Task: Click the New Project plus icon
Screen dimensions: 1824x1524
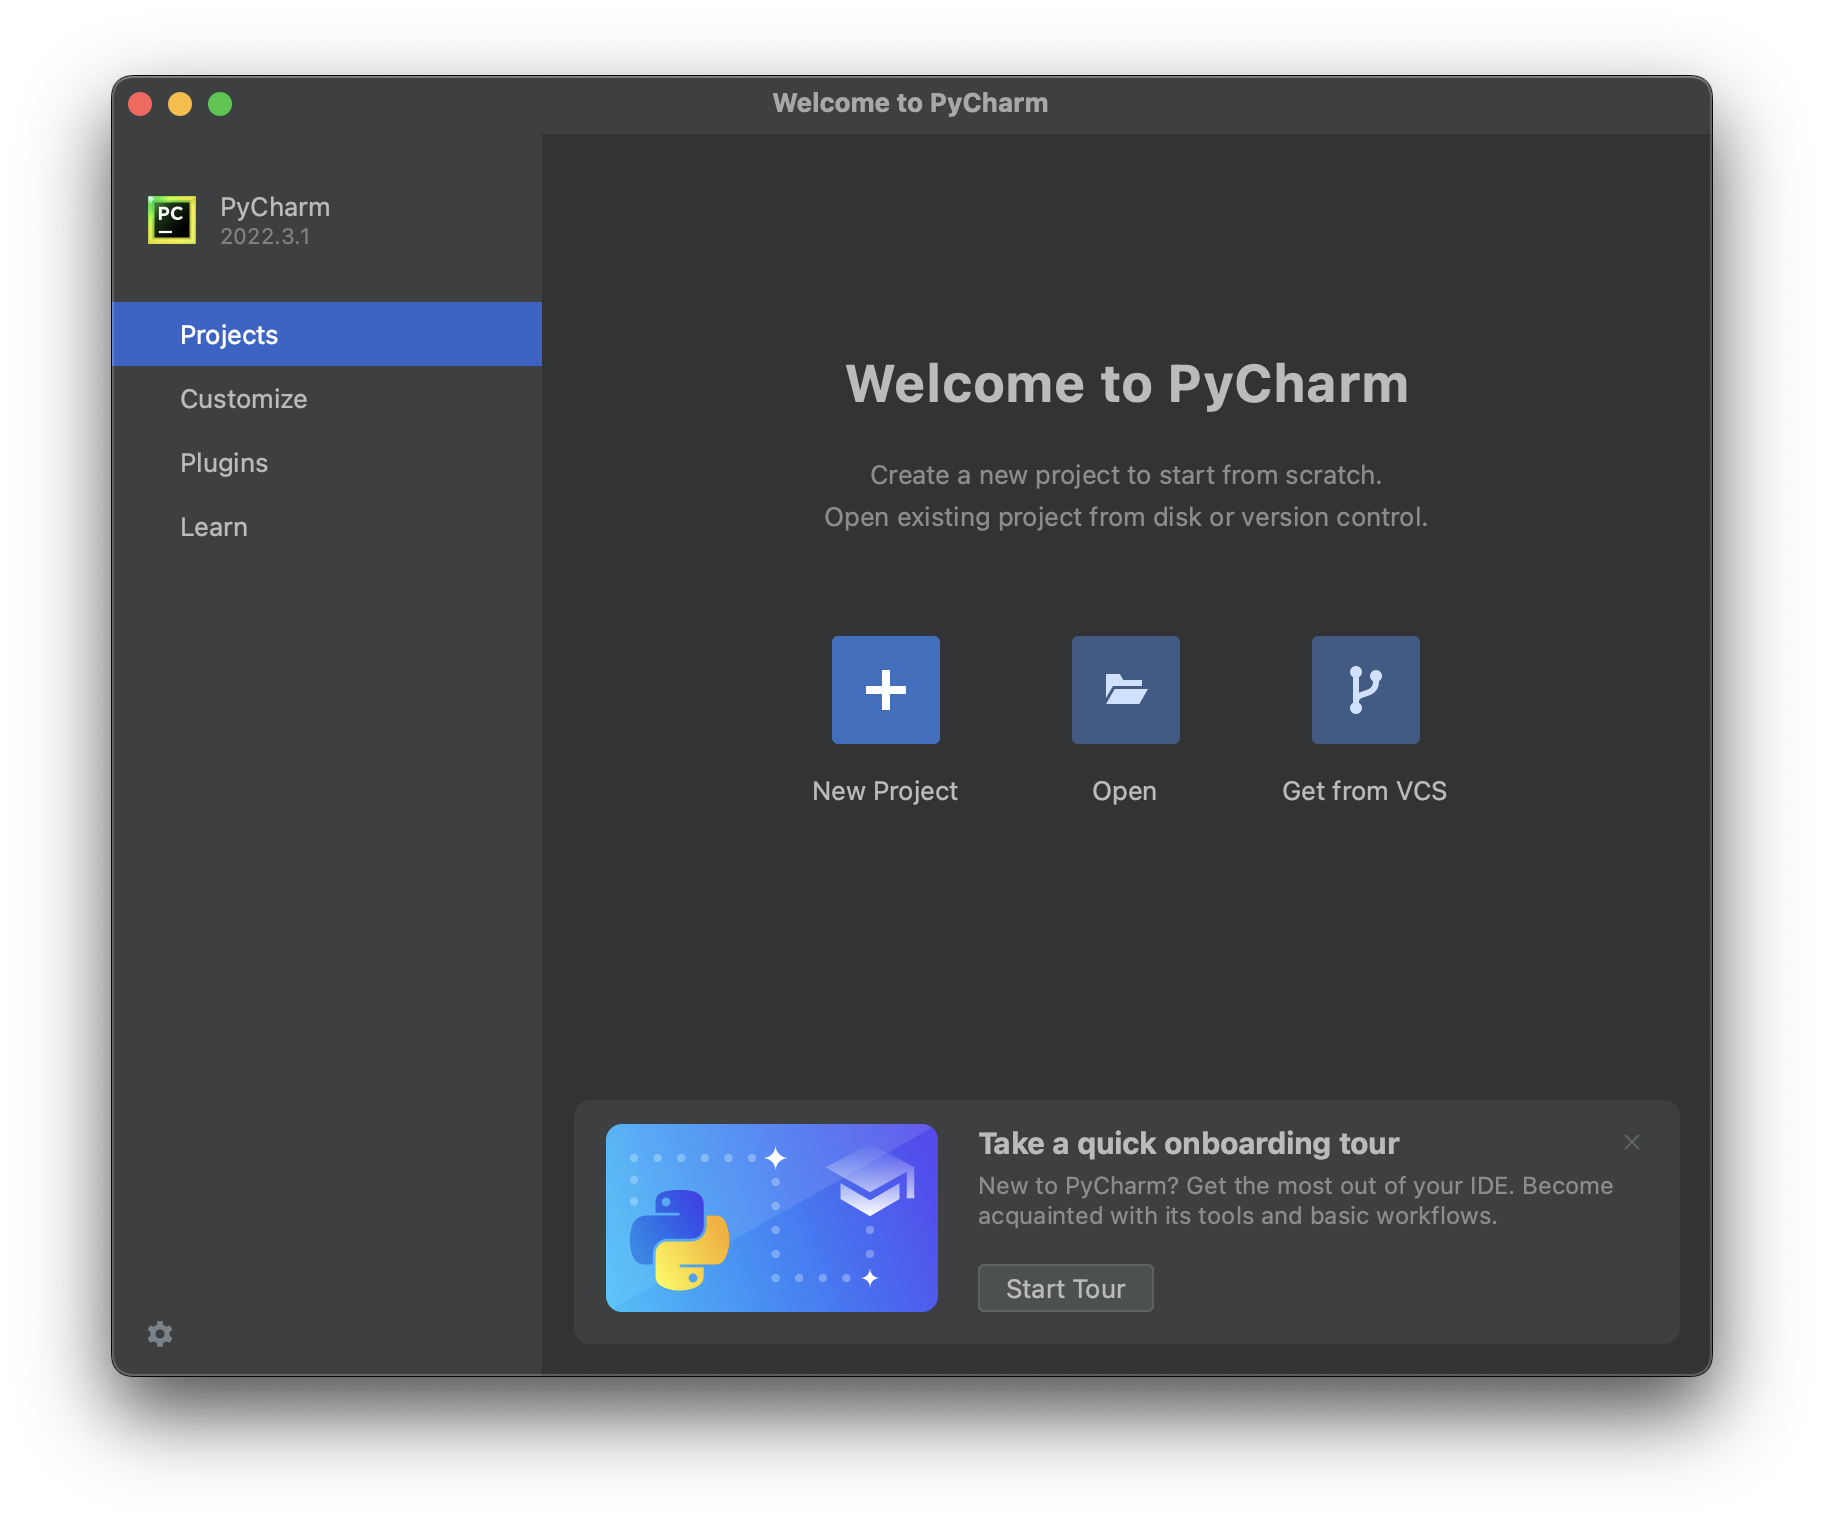Action: [x=885, y=690]
